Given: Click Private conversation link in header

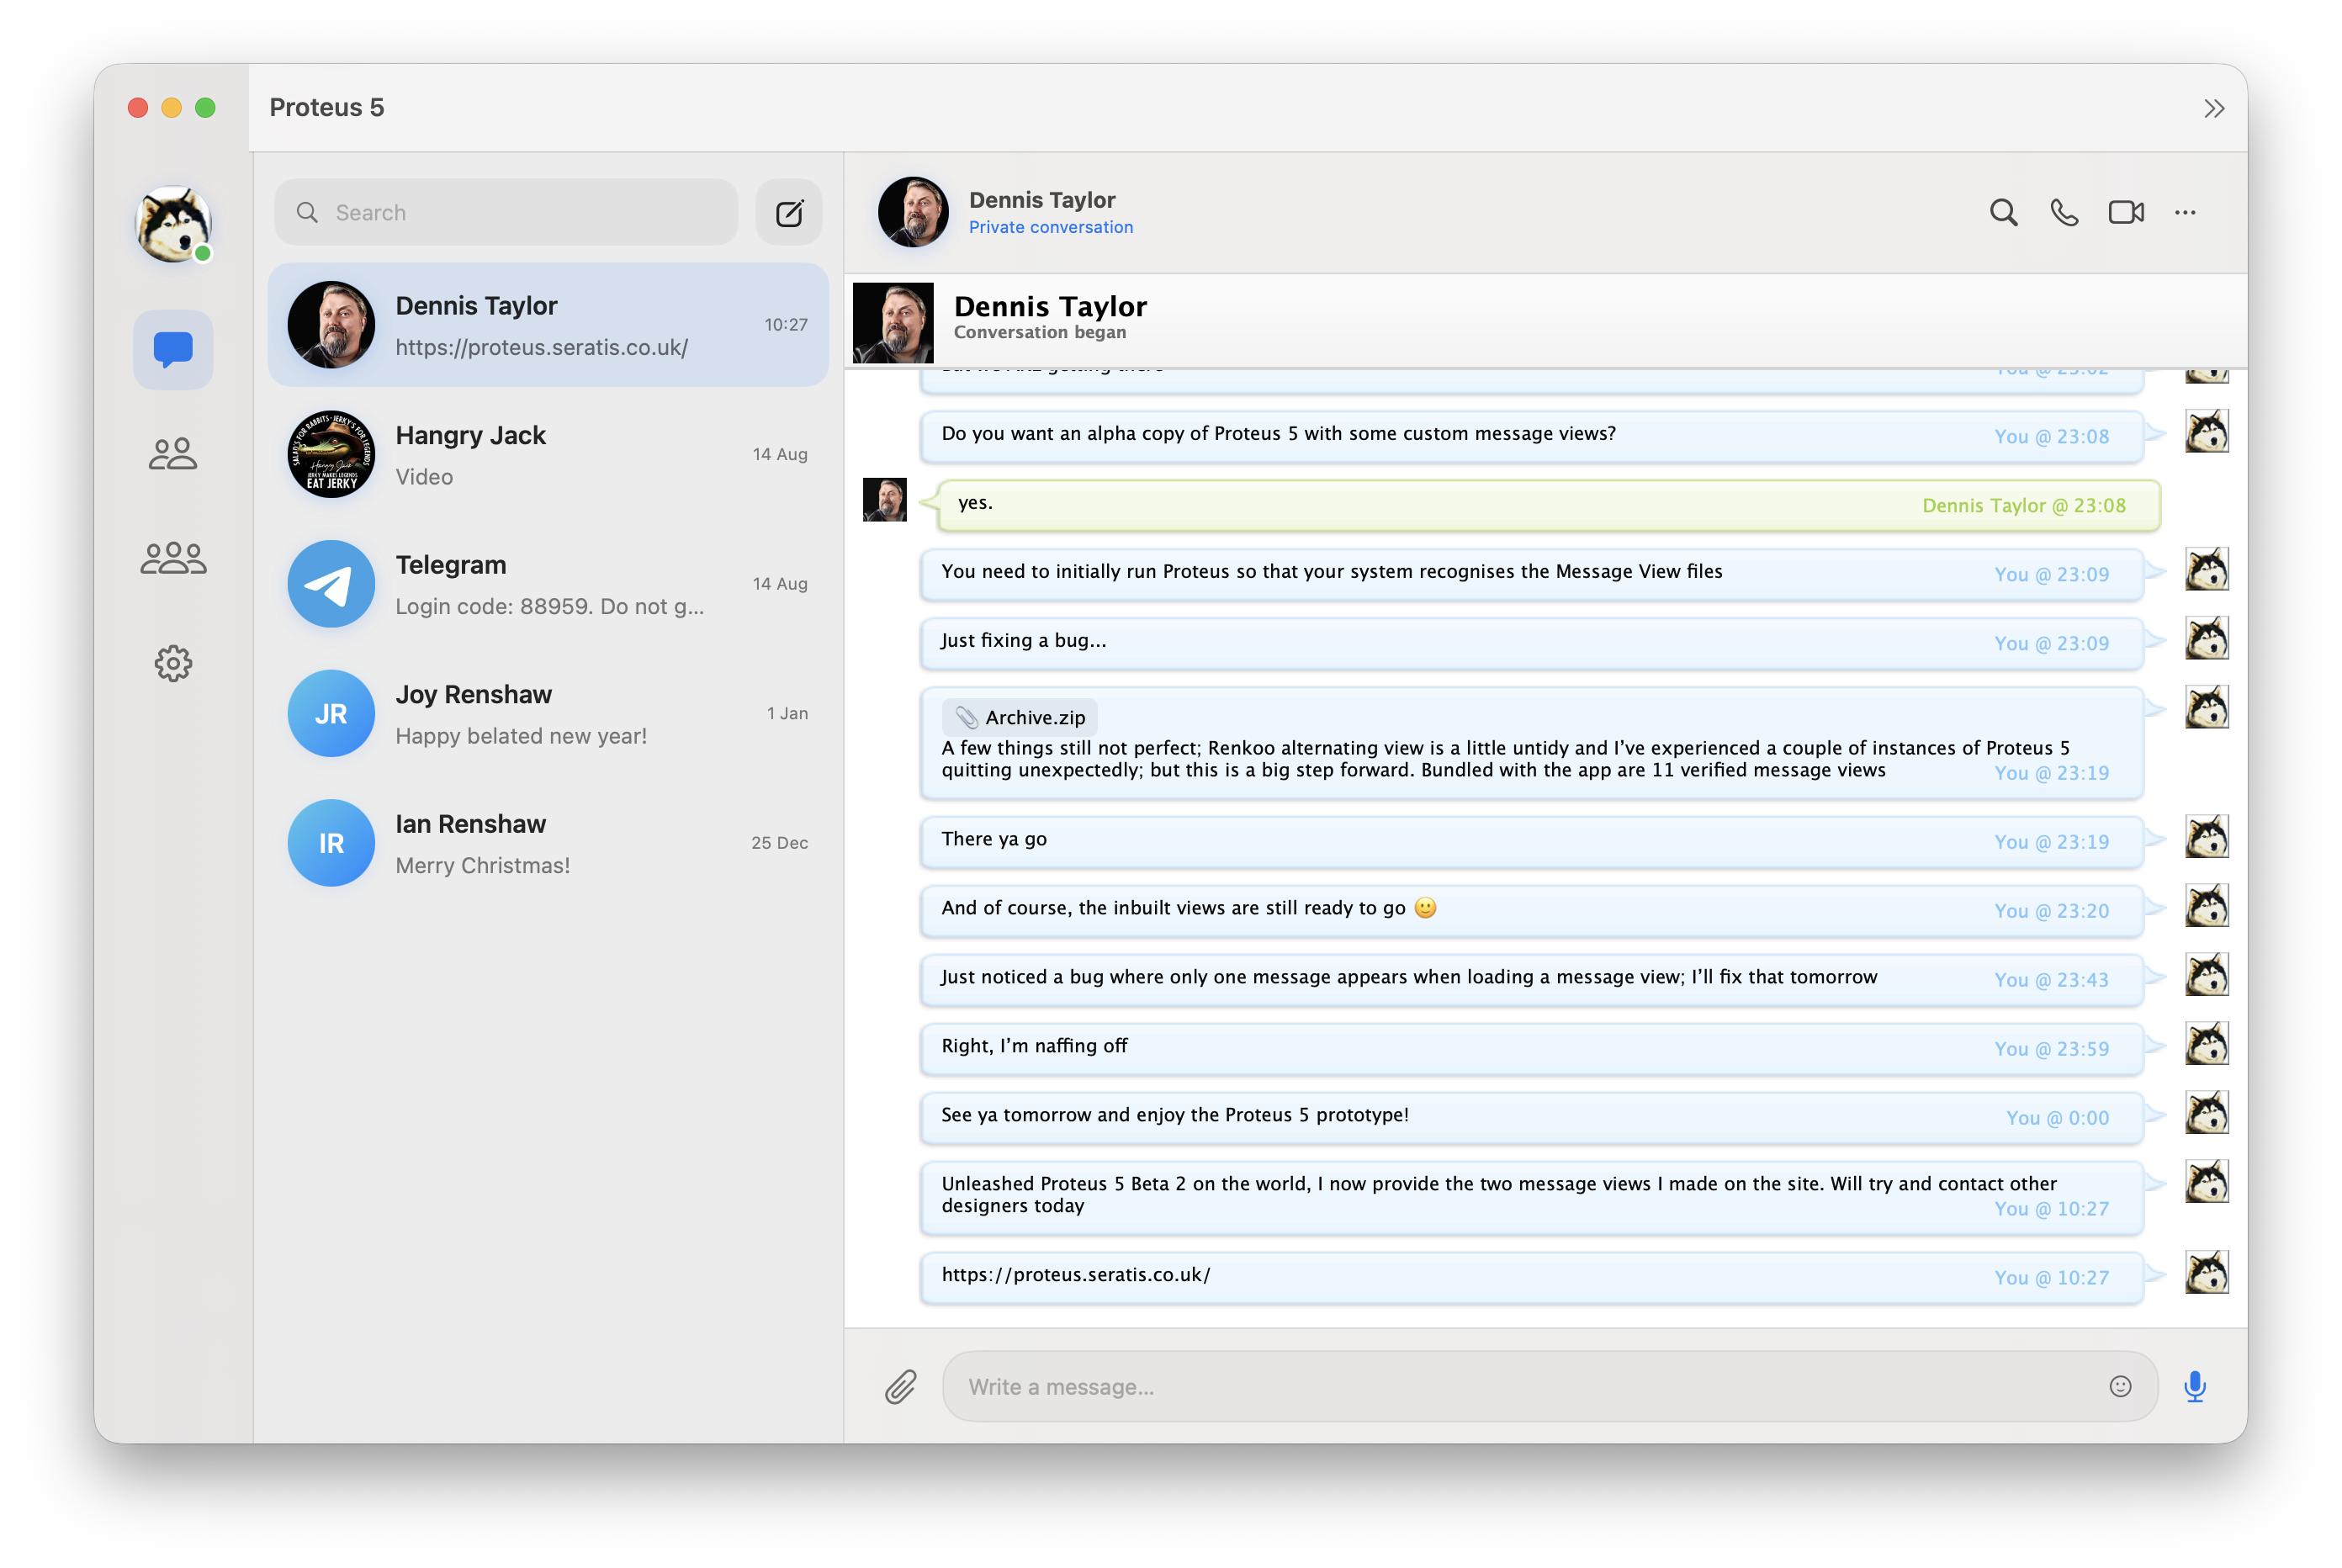Looking at the screenshot, I should (x=1051, y=227).
